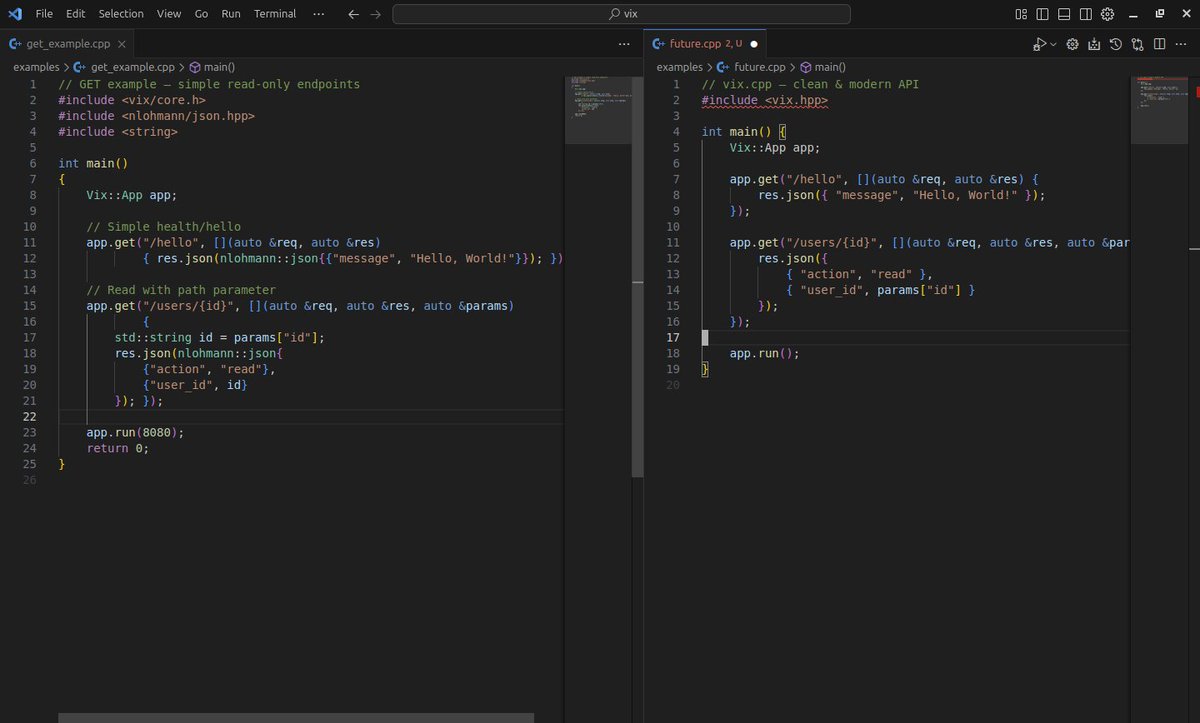1200x723 pixels.
Task: Open the timeline history clock icon
Action: click(1116, 44)
